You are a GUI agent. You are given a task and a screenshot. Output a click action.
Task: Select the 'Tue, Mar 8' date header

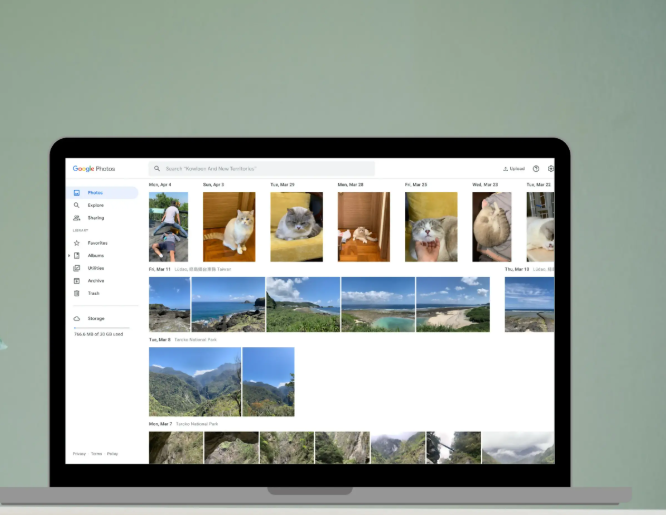[160, 340]
